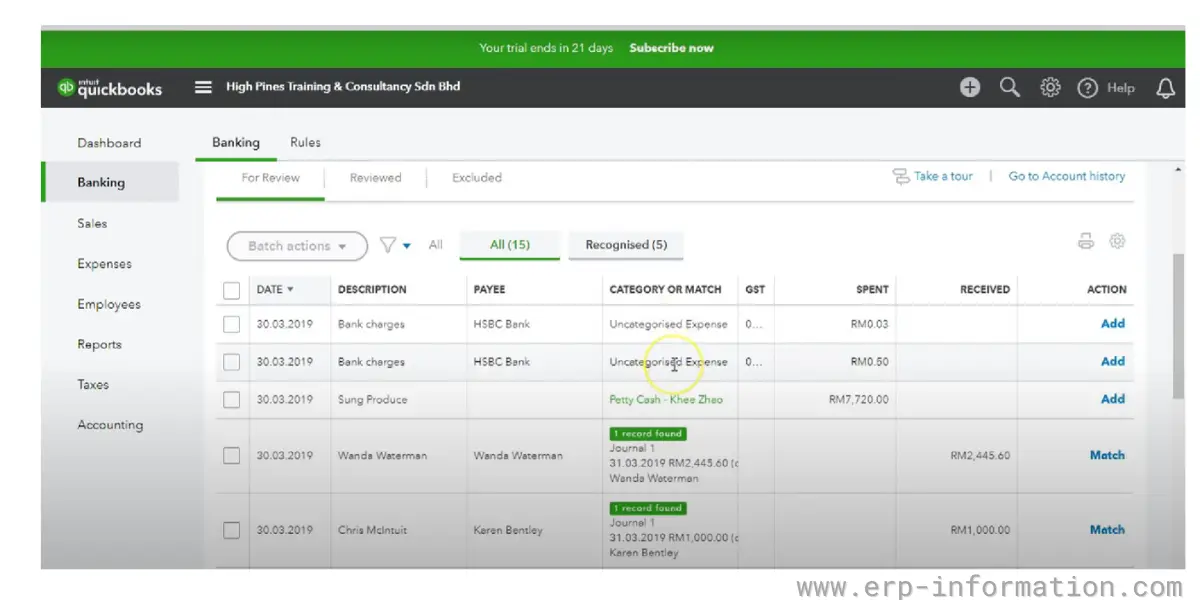Open the hamburger navigation menu
The image size is (1200, 600).
[203, 87]
